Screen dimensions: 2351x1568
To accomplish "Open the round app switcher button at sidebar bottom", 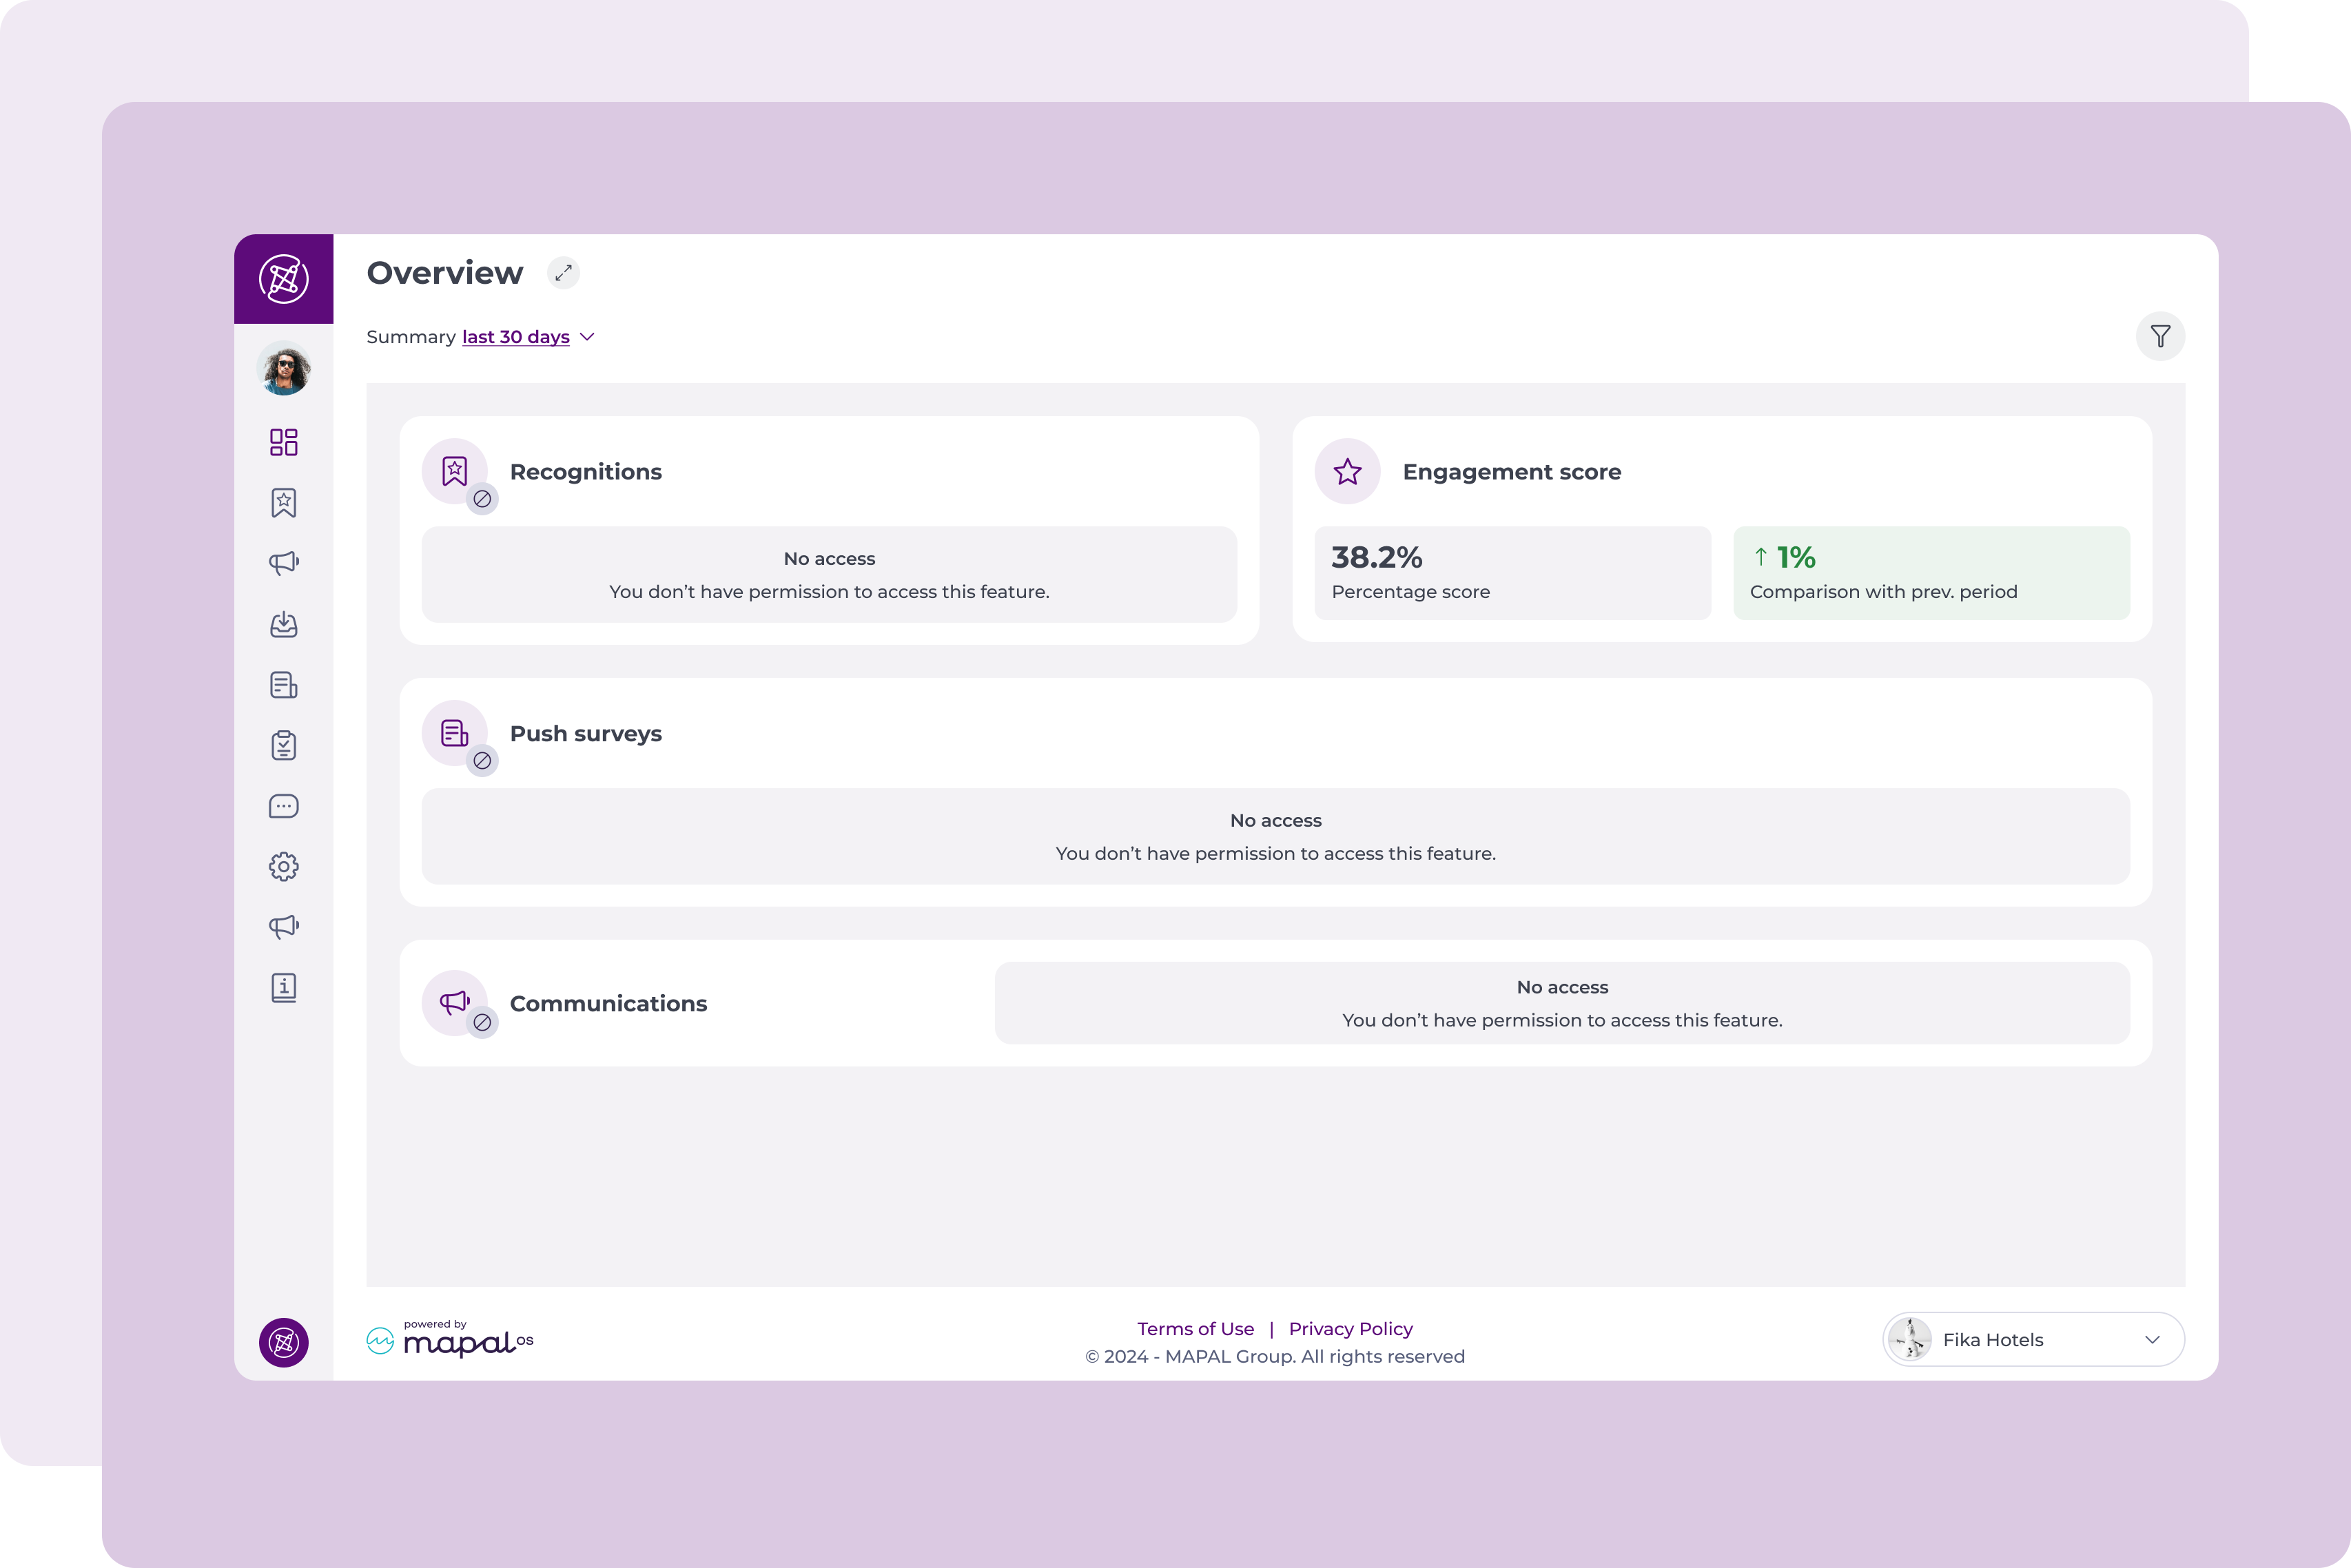I will coord(284,1342).
